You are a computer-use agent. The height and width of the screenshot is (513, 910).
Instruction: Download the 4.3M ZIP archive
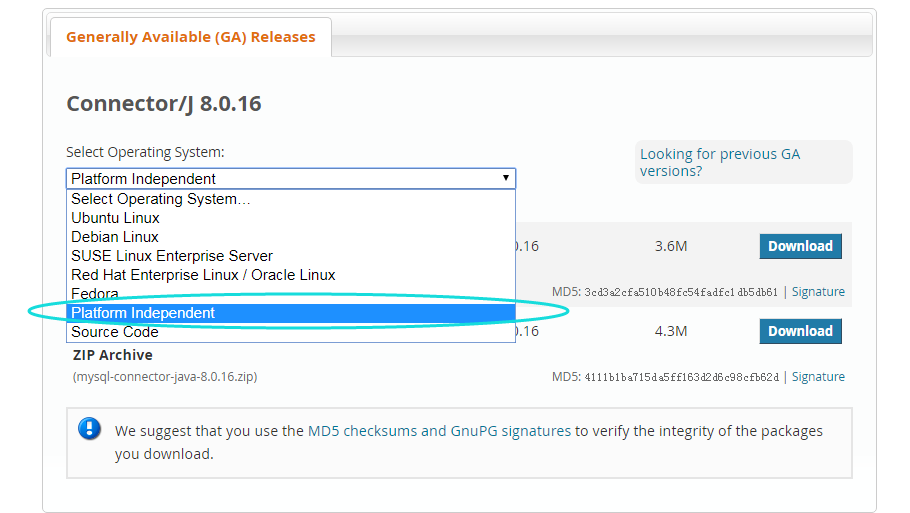pyautogui.click(x=800, y=331)
